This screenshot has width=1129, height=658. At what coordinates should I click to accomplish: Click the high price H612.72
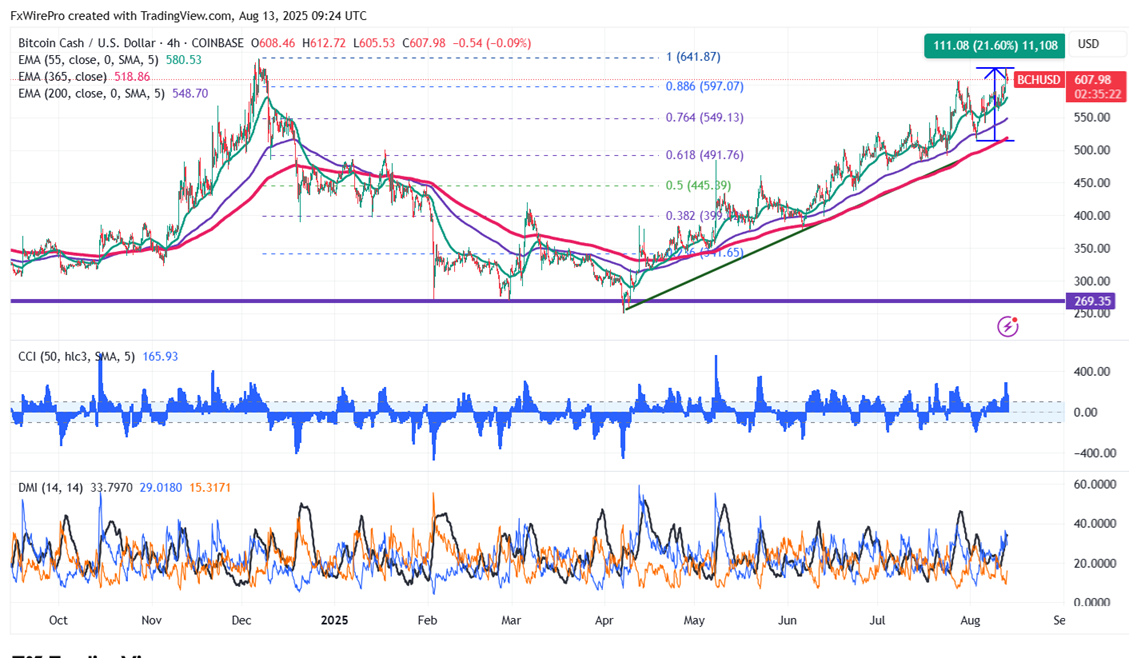pos(324,43)
